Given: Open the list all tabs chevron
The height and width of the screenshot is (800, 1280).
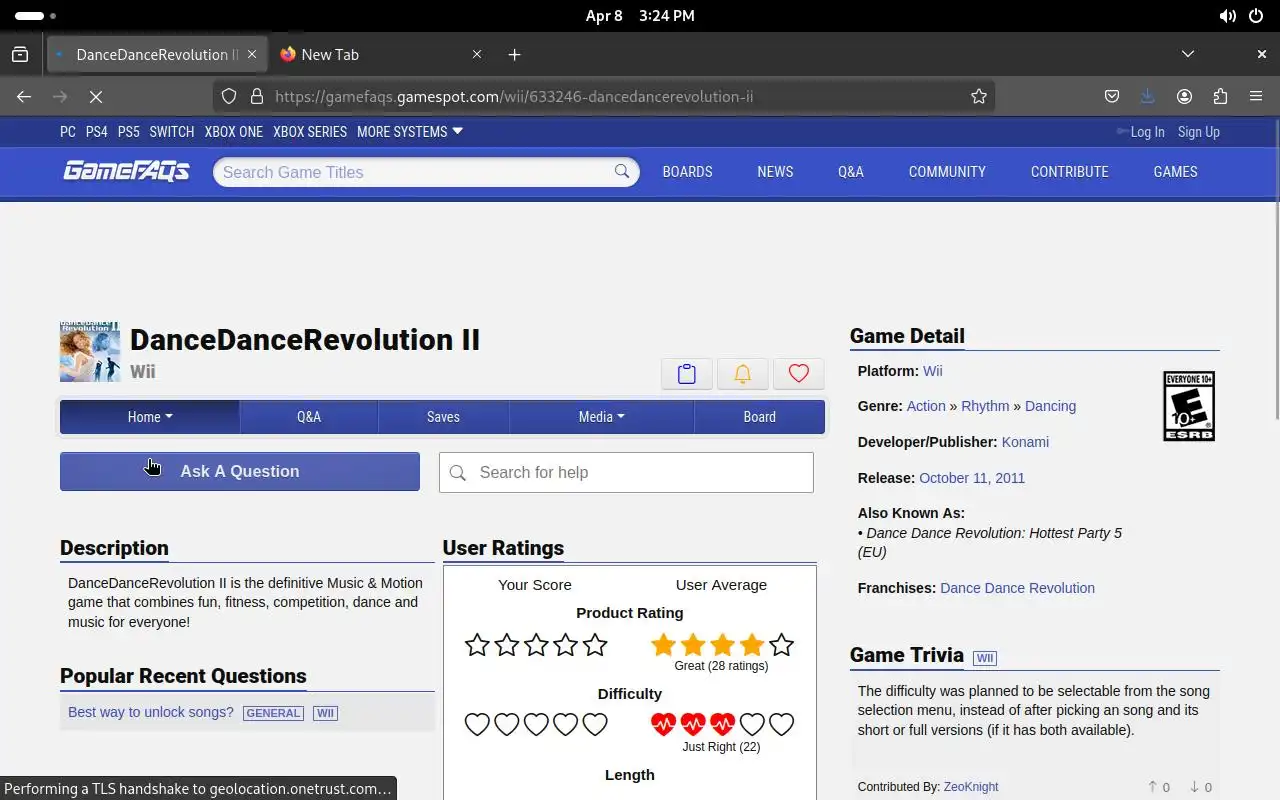Looking at the screenshot, I should point(1188,54).
